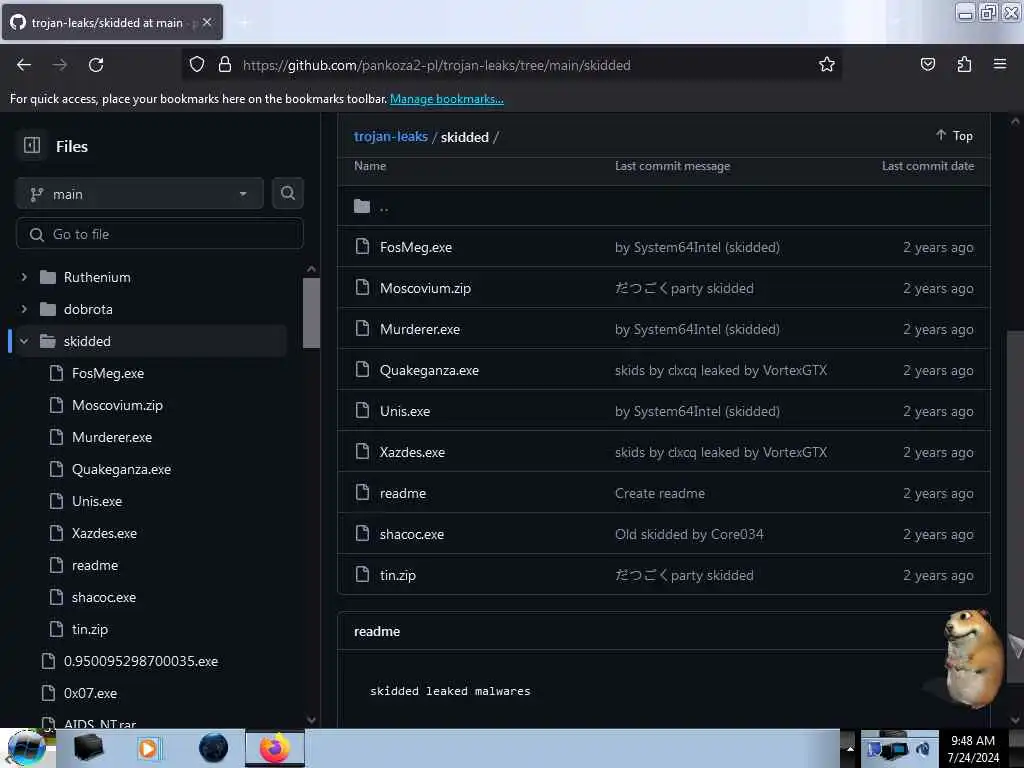
Task: Open FosMeg.exe in the file table
Action: click(x=416, y=247)
